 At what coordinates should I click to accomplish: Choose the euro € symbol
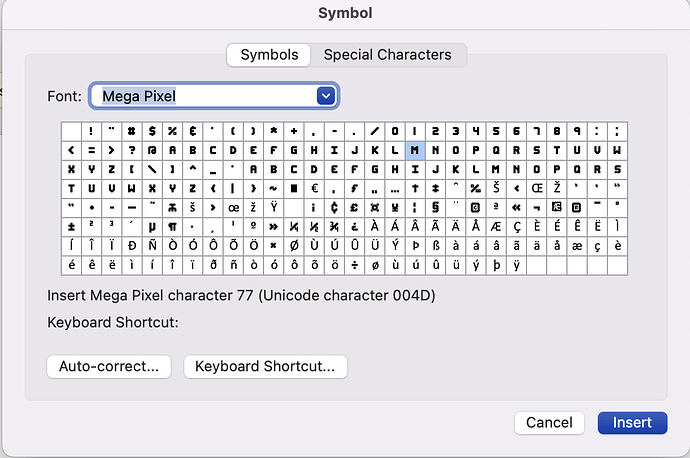pos(313,187)
